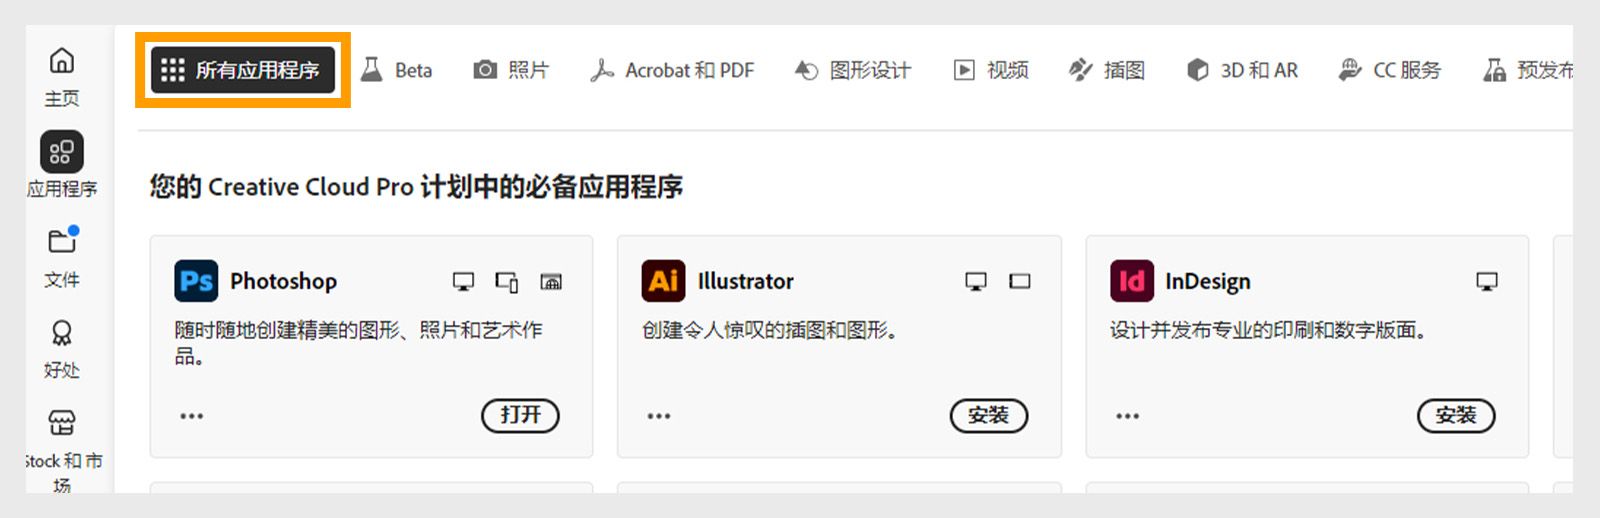Open Photoshop with the 打开 button

pyautogui.click(x=520, y=415)
